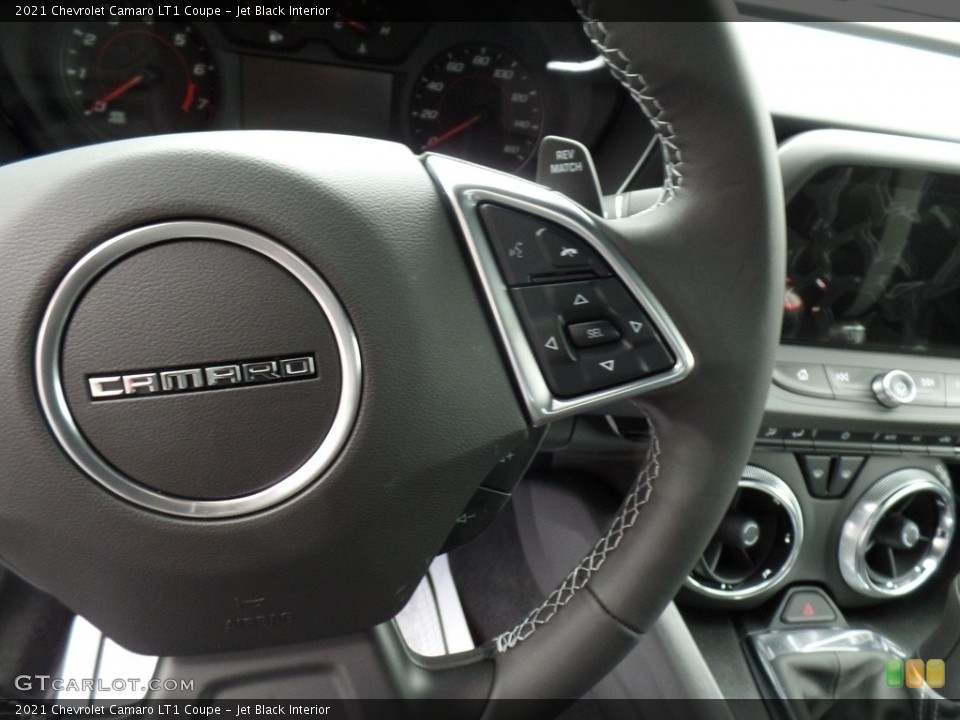This screenshot has height=720, width=960.
Task: Push the voice command button on the steering wheel
Action: click(x=514, y=248)
